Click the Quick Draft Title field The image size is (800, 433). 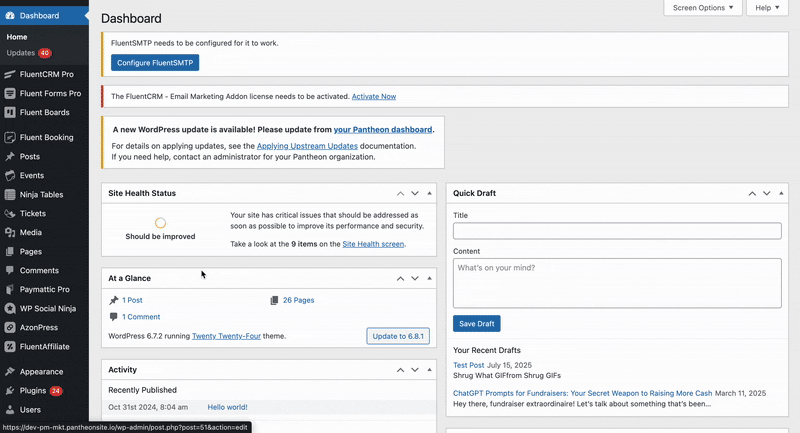(617, 231)
